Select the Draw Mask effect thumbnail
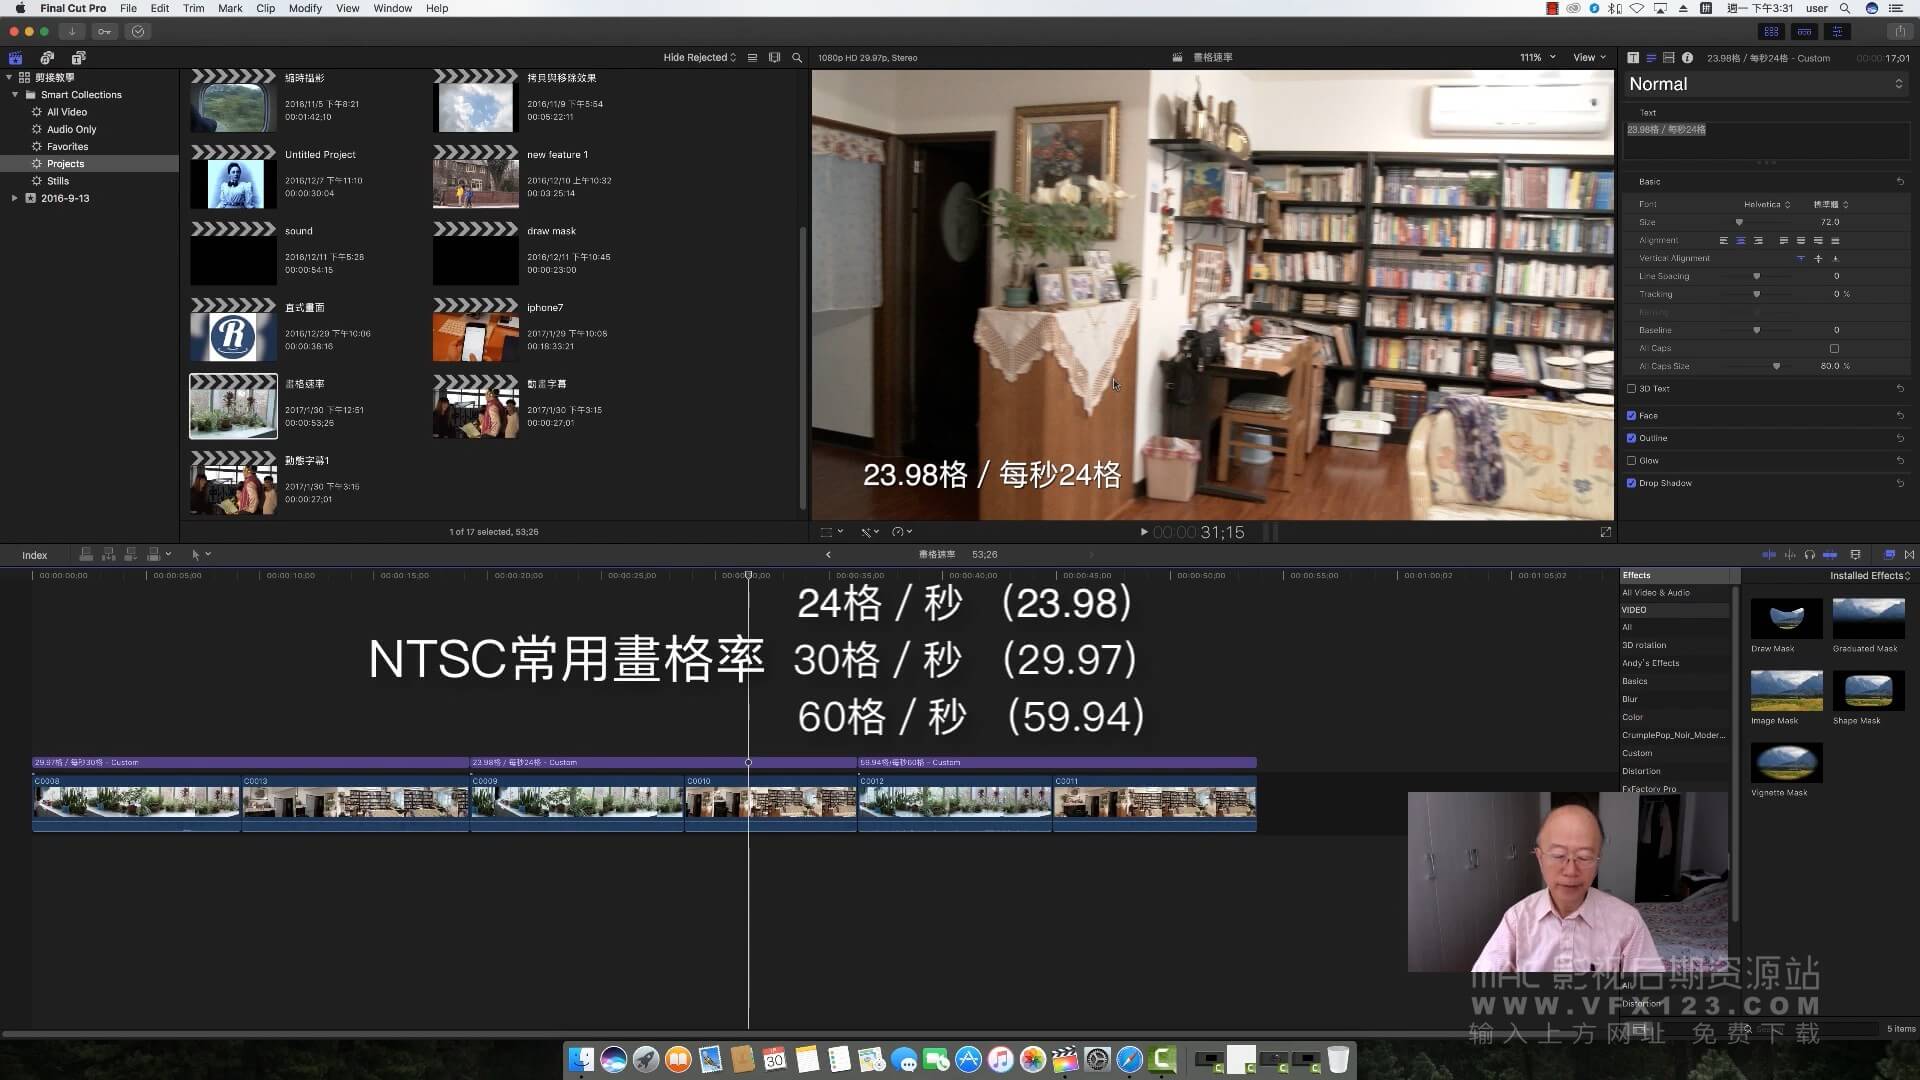 click(1786, 619)
